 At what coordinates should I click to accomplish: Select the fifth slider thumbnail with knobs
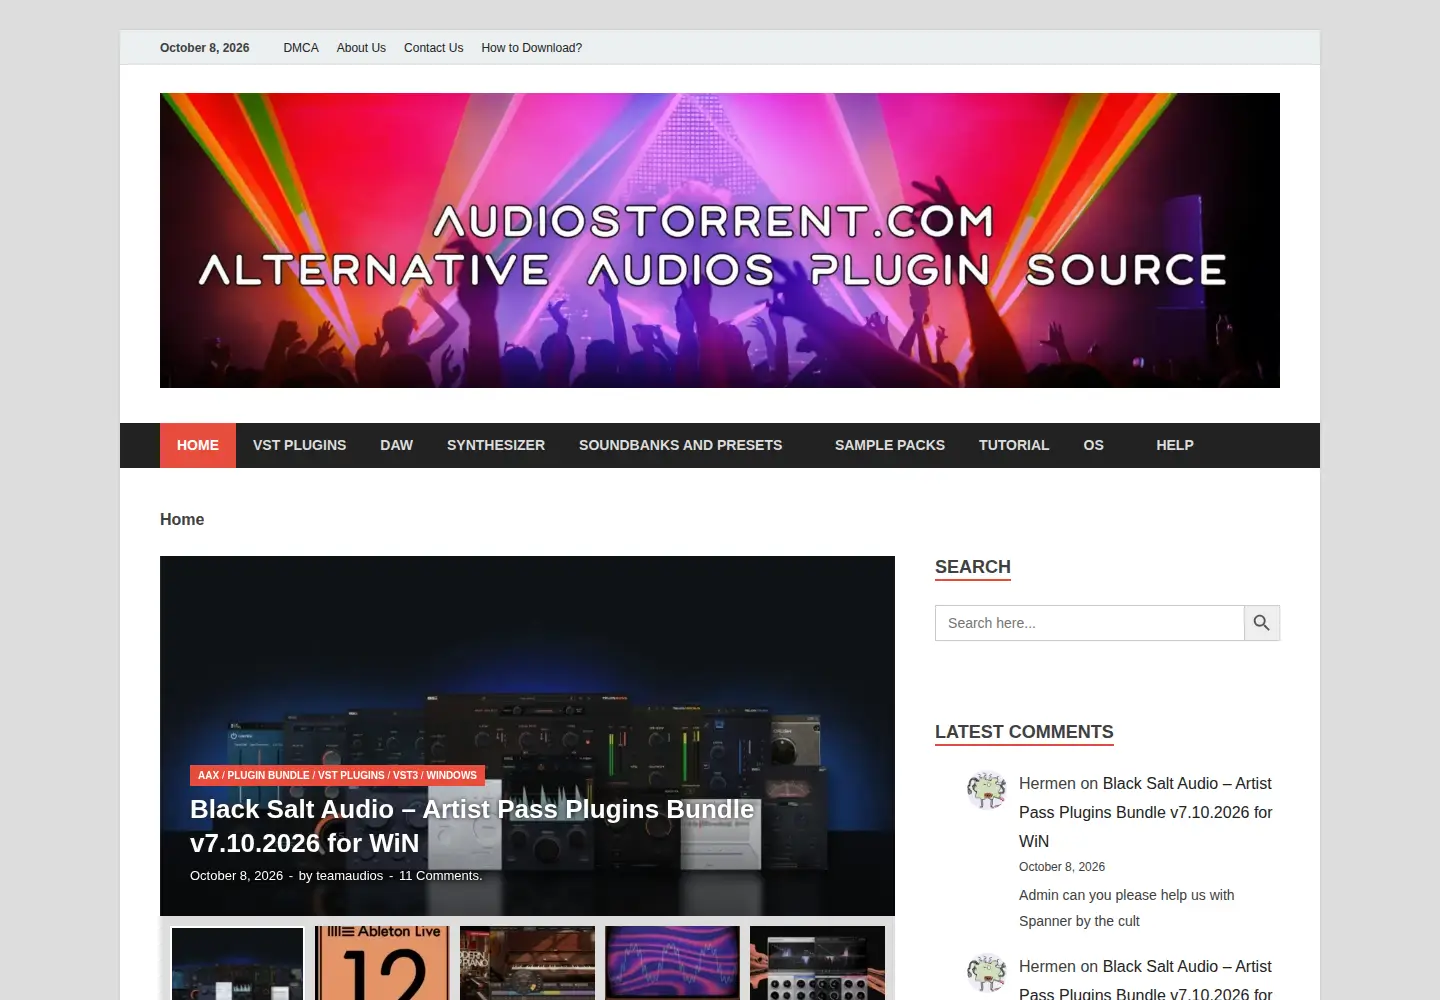pyautogui.click(x=817, y=963)
